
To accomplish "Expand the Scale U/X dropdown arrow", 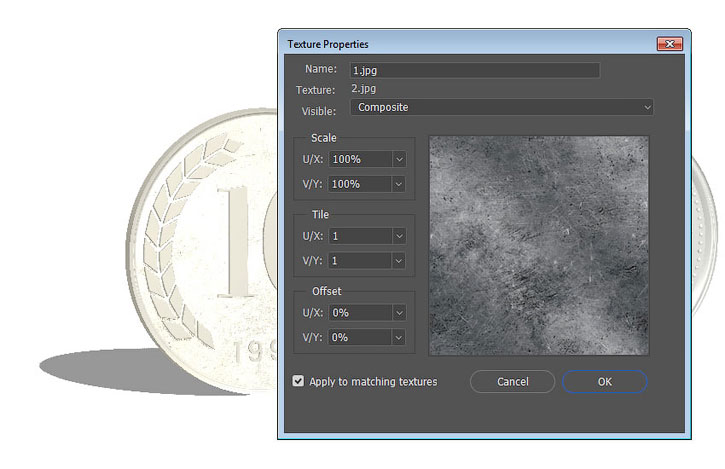I will pyautogui.click(x=399, y=159).
